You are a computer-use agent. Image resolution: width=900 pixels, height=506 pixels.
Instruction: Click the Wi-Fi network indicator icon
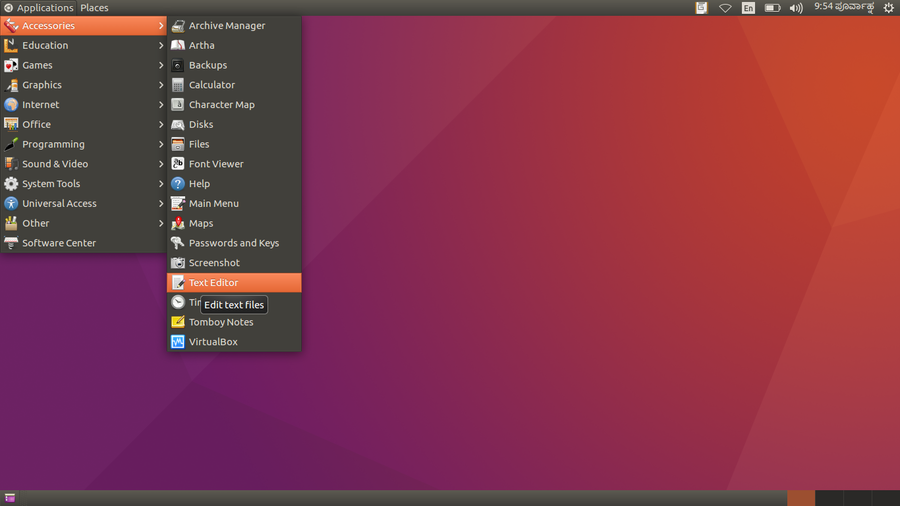725,8
